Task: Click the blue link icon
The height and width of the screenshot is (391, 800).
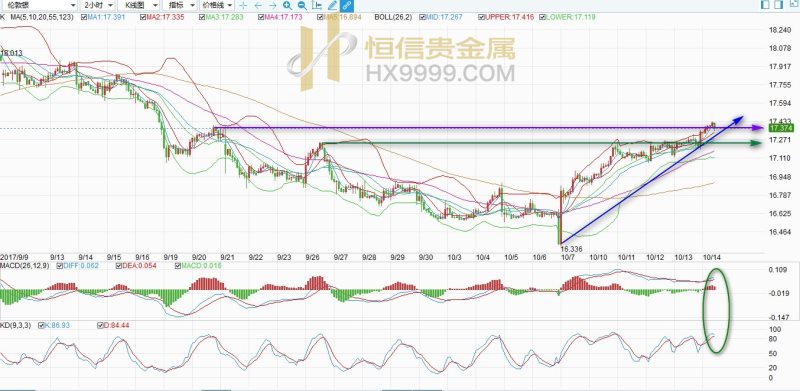Action: 346,6
